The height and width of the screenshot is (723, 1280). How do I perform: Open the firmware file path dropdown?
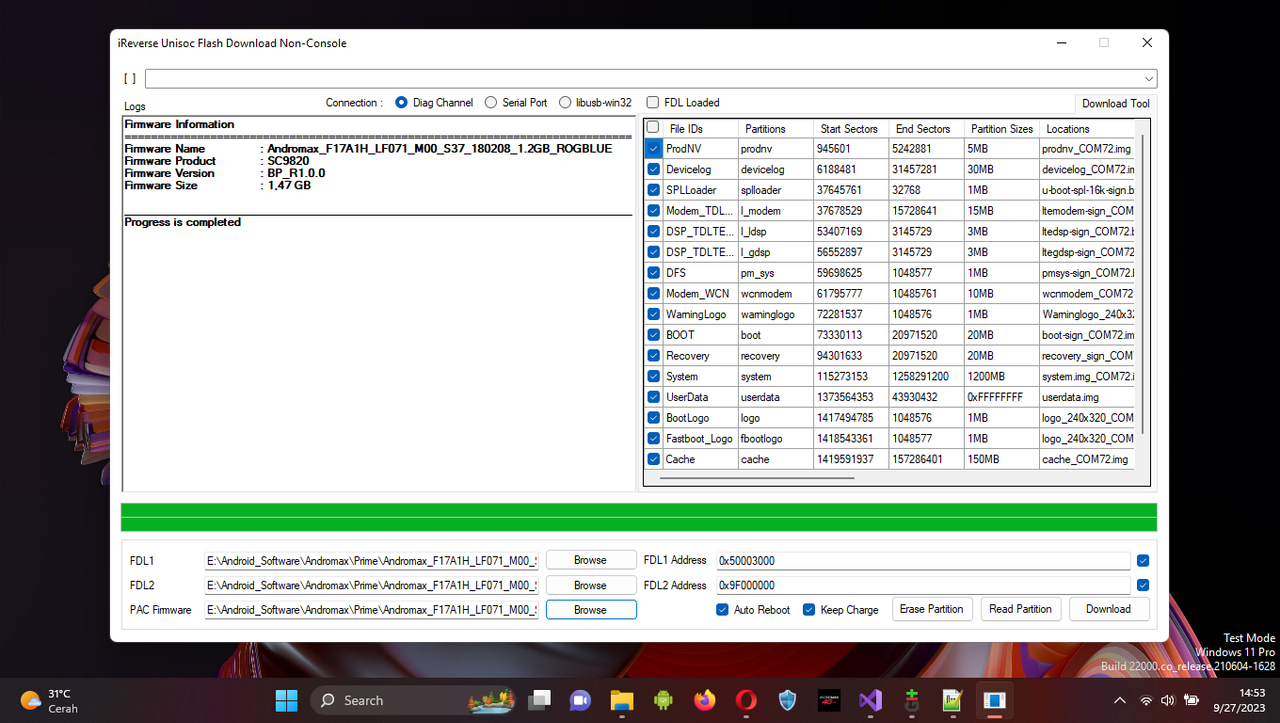[x=1149, y=78]
